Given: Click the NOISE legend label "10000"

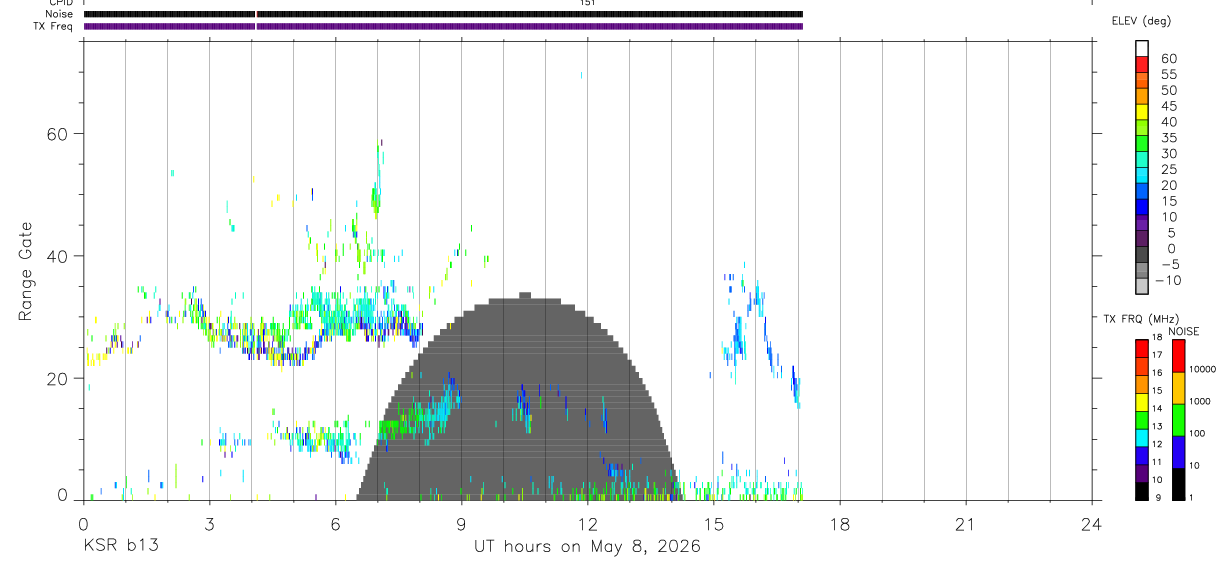Looking at the screenshot, I should click(1202, 369).
